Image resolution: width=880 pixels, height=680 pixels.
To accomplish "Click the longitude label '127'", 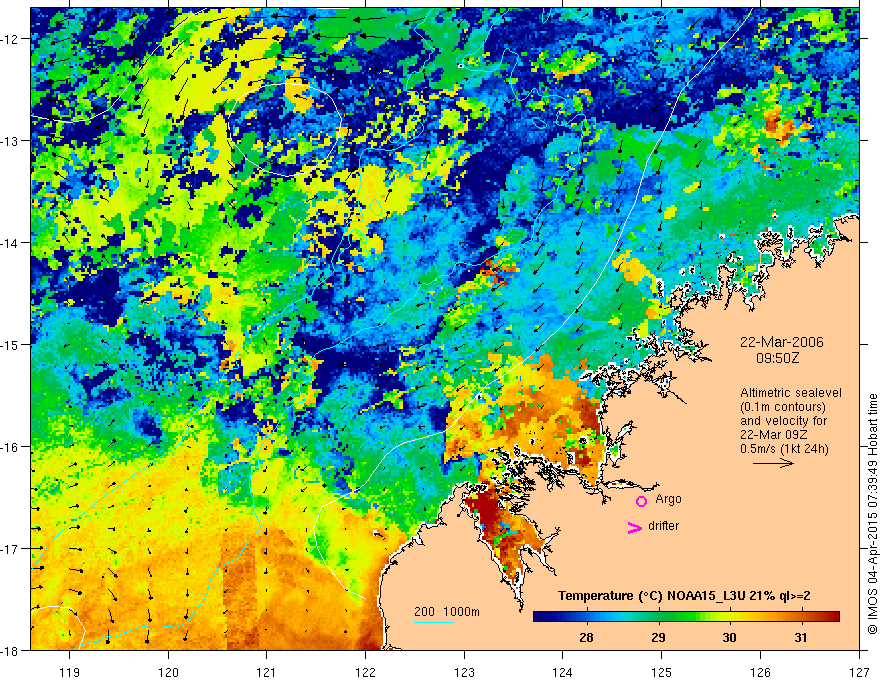I will [x=859, y=671].
